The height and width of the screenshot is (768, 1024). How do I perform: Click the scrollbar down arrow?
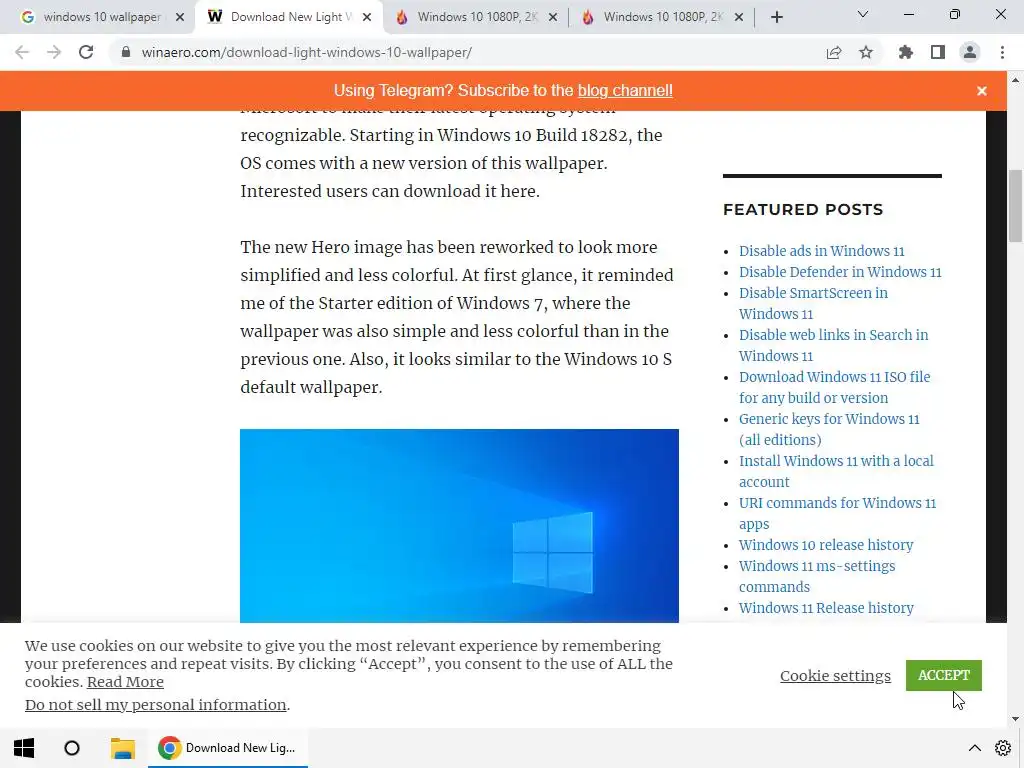1015,719
